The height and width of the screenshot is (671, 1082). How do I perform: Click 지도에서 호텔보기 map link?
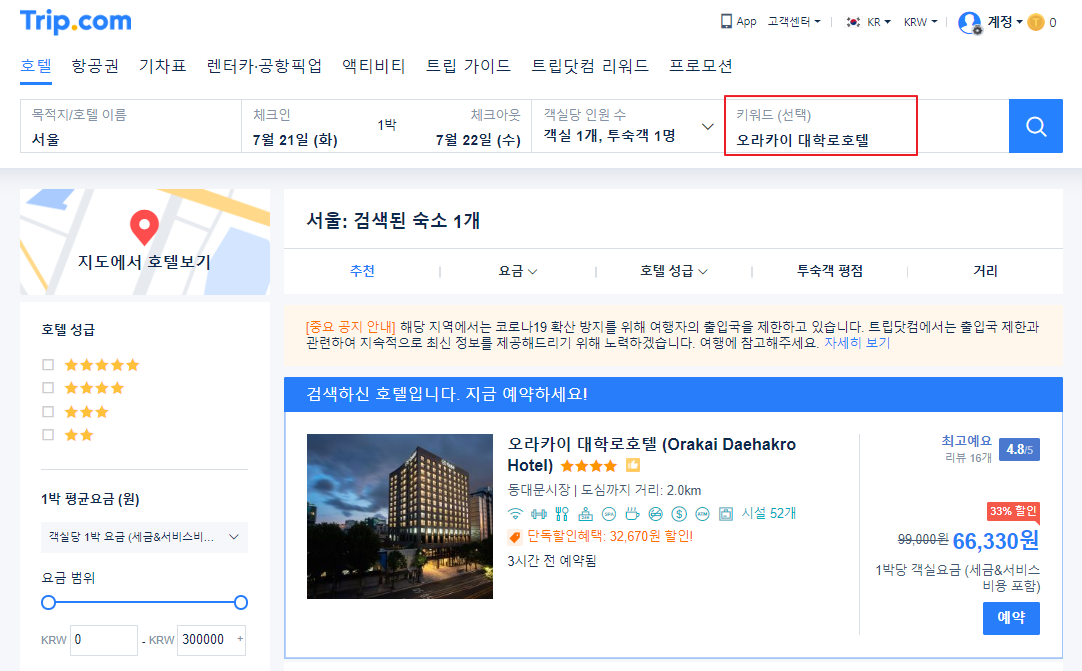[x=144, y=262]
